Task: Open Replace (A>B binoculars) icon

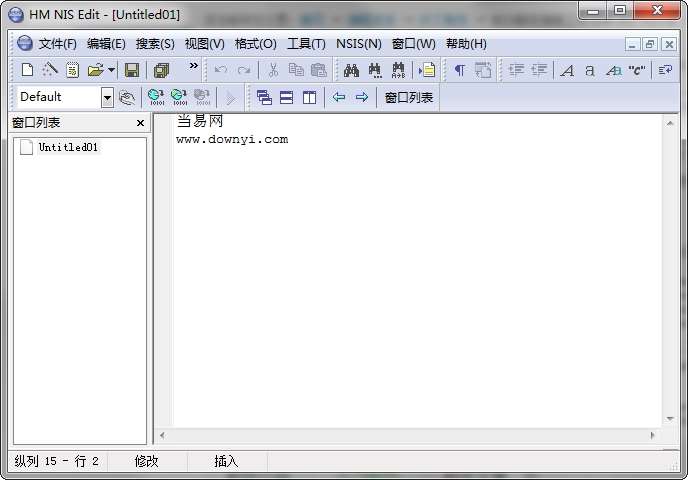Action: [398, 70]
